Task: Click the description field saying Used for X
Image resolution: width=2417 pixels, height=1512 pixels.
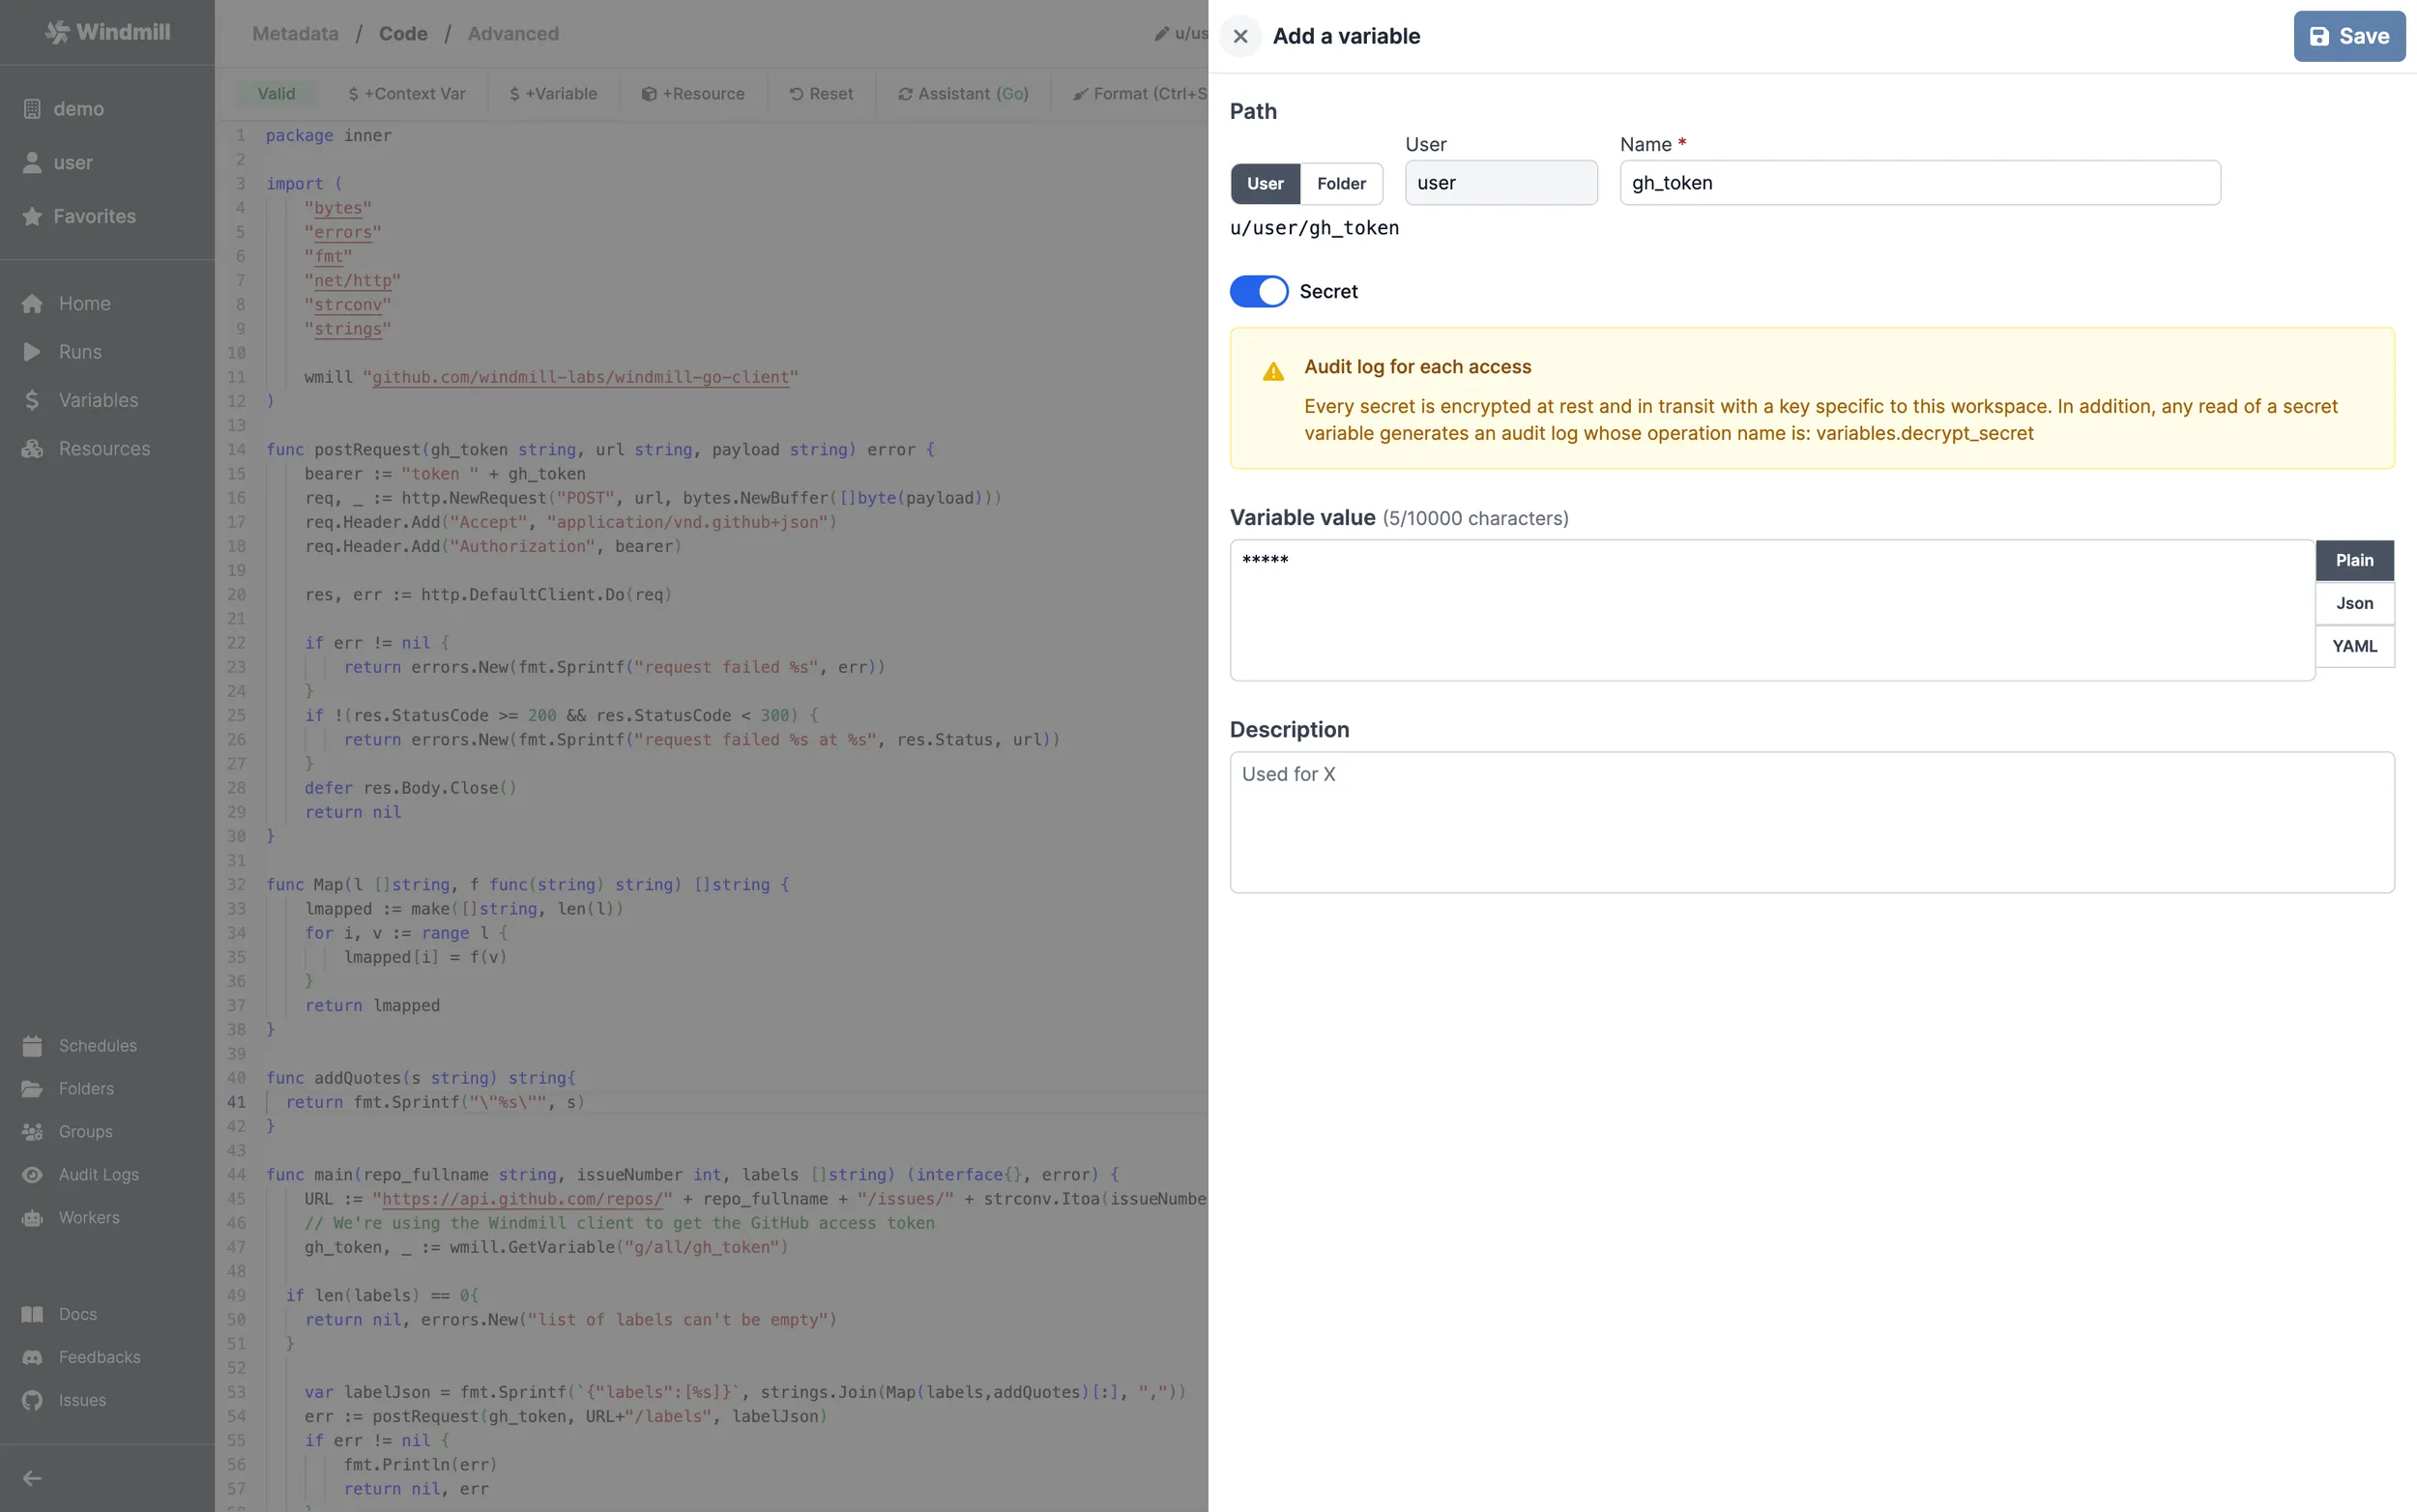Action: 1810,820
